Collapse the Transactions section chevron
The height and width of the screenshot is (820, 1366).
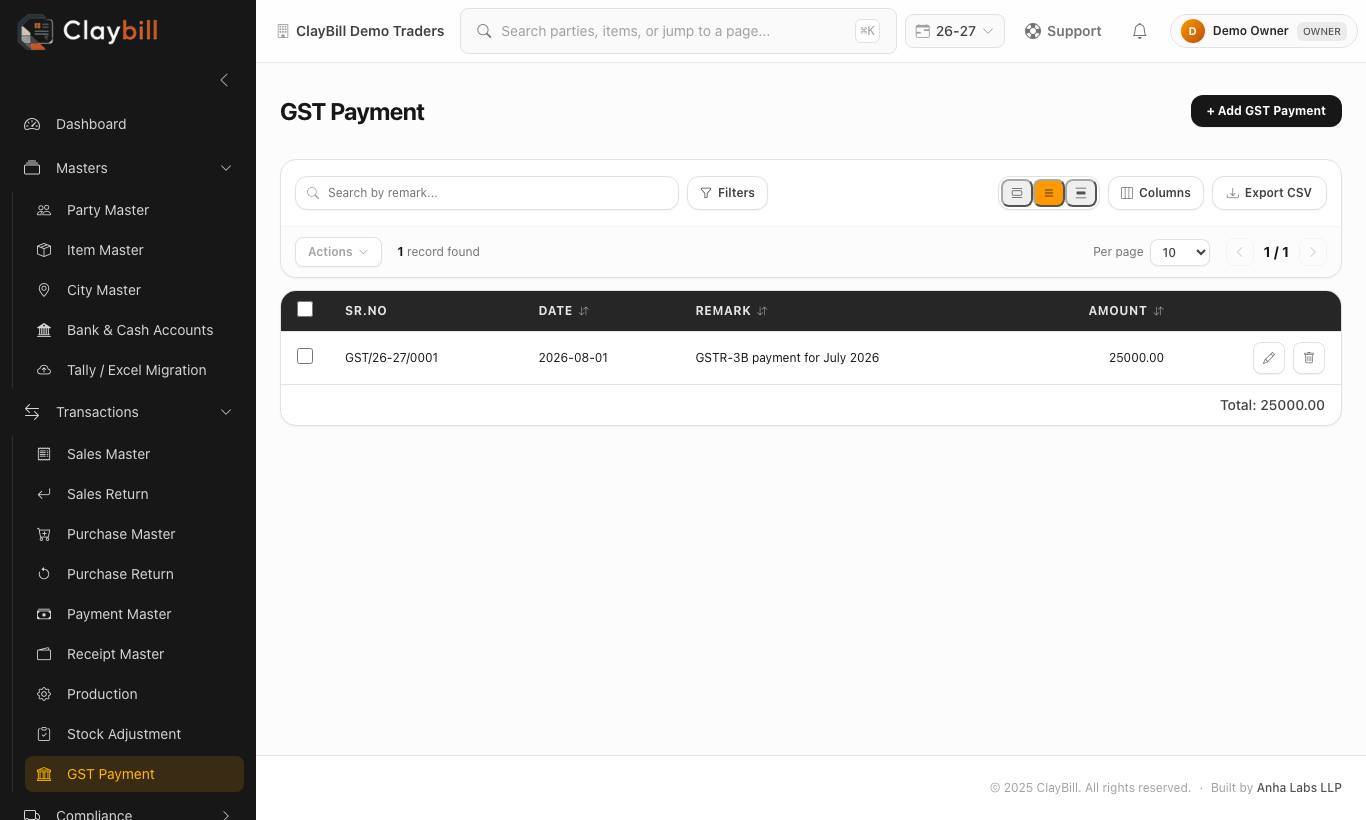[x=226, y=412]
